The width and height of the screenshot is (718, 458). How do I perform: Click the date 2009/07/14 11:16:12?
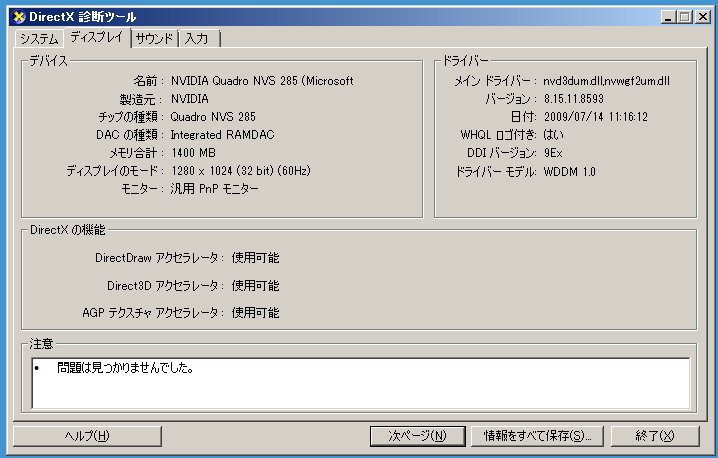(x=596, y=117)
